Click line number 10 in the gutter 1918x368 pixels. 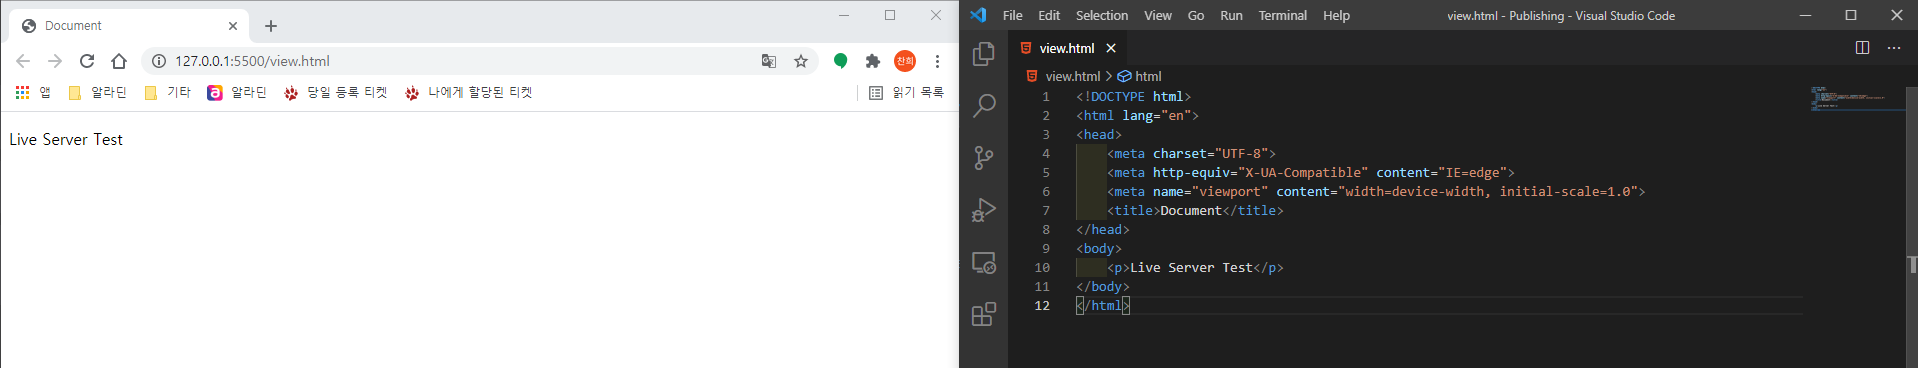coord(1042,268)
